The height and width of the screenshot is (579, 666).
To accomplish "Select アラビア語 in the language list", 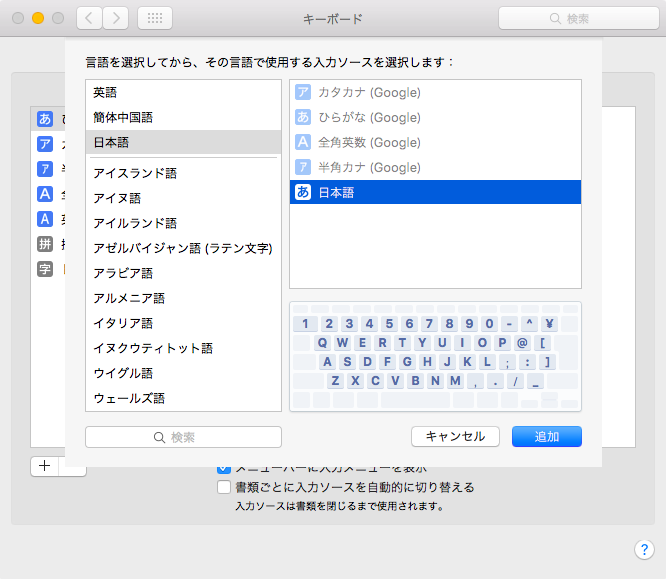I will click(183, 274).
